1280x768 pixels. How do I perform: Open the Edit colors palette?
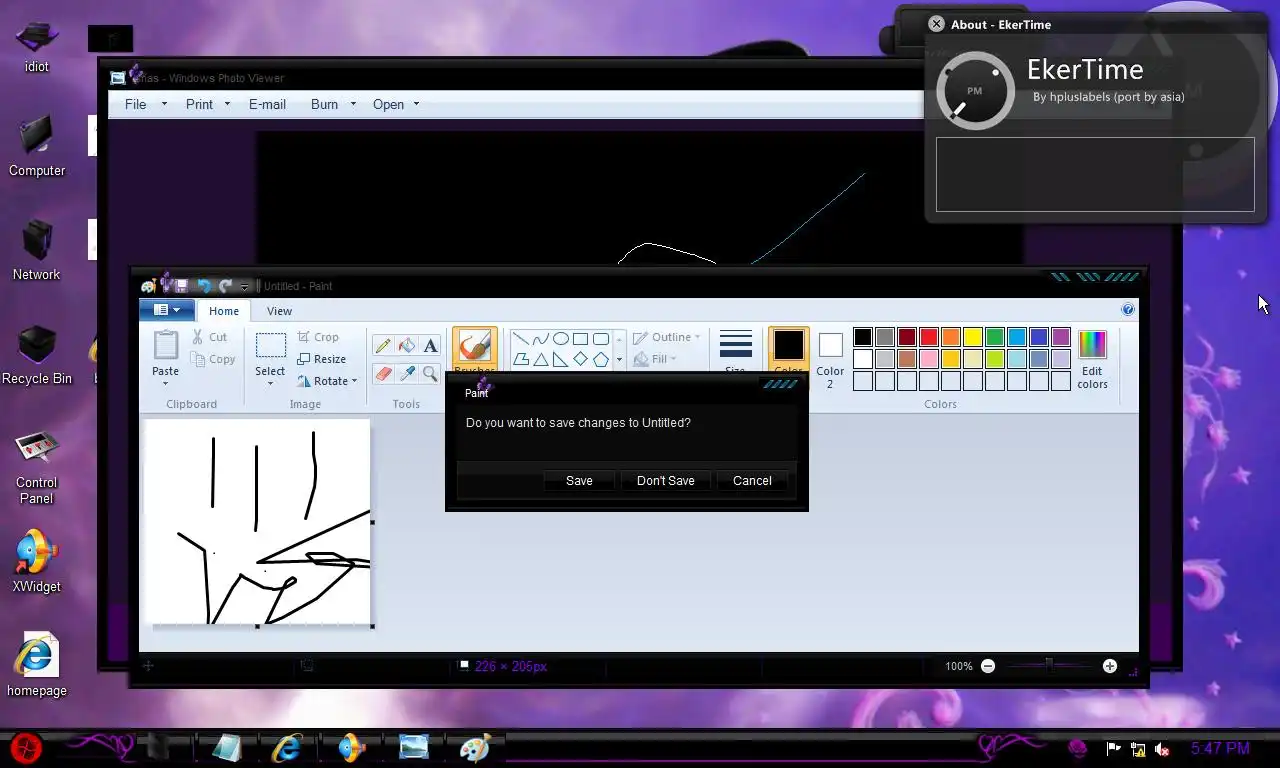(x=1092, y=360)
